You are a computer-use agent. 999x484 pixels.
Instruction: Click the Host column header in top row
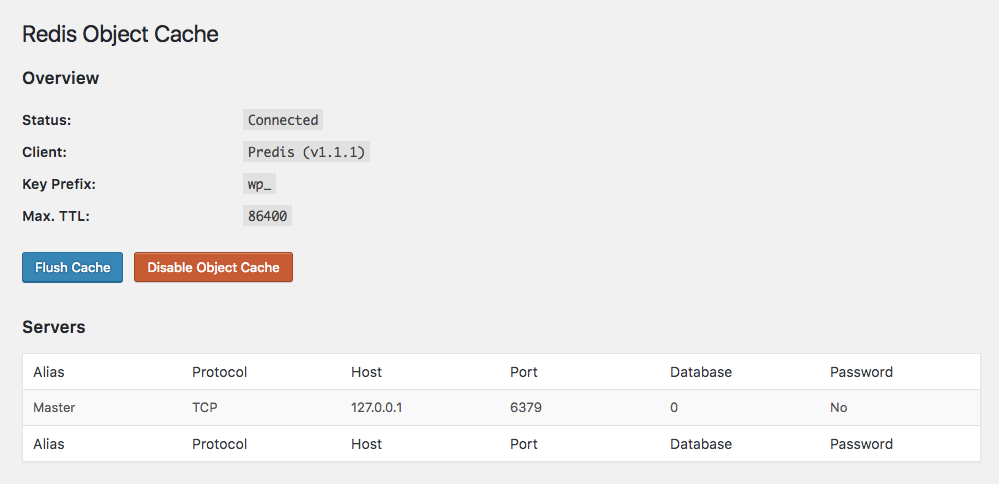click(367, 372)
